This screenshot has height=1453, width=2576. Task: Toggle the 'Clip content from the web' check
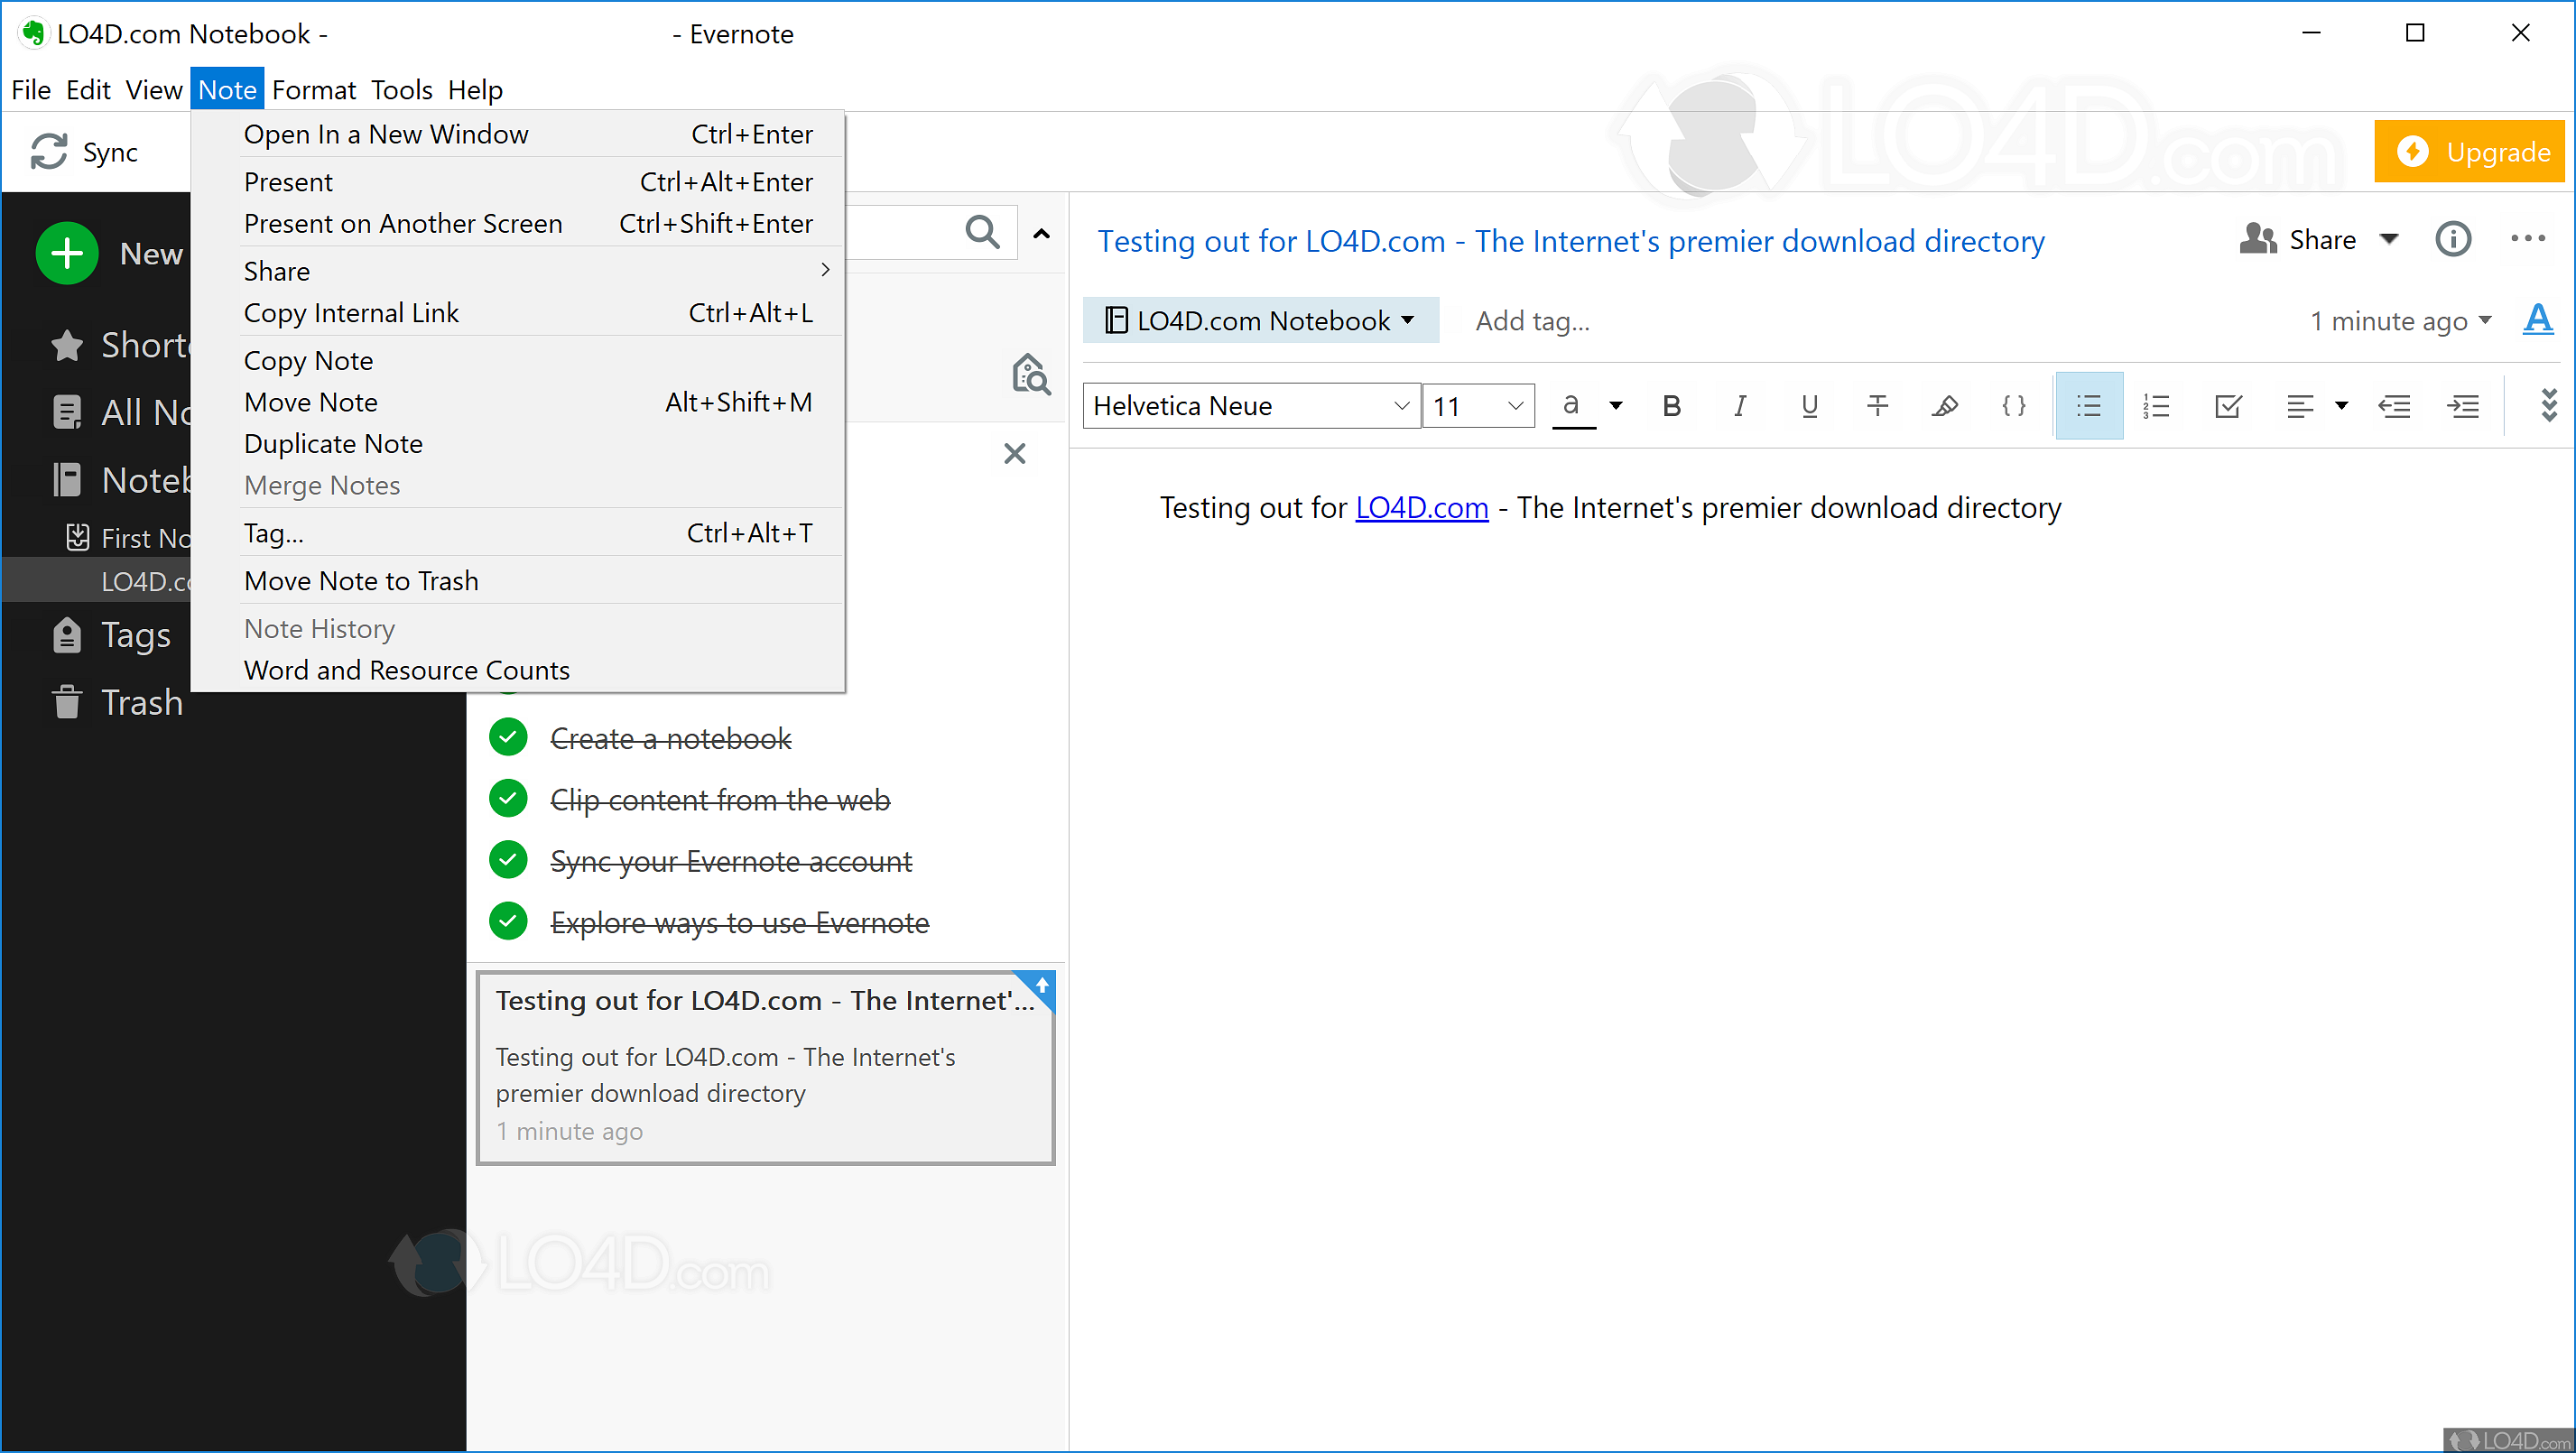tap(509, 799)
